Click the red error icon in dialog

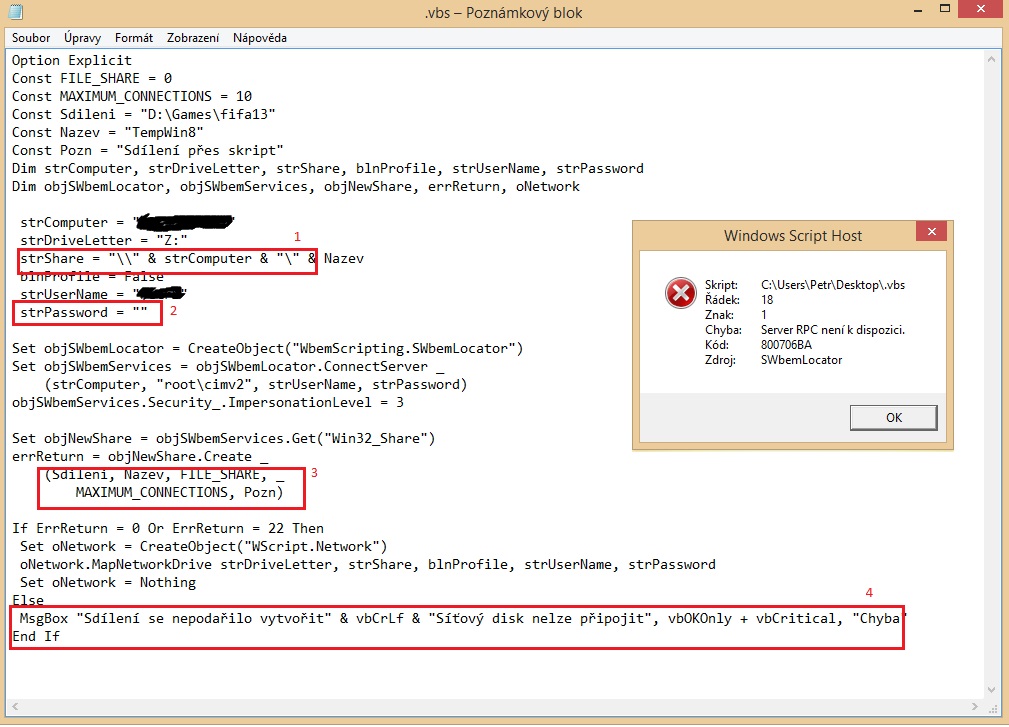click(680, 293)
